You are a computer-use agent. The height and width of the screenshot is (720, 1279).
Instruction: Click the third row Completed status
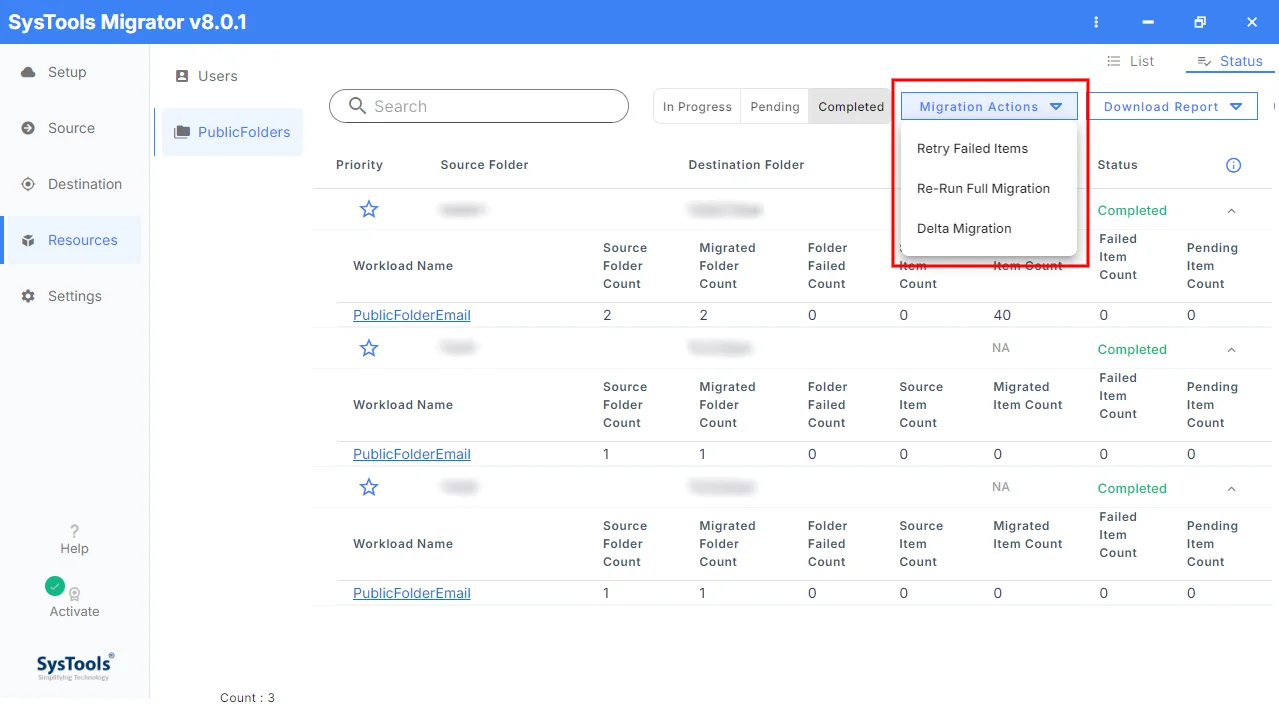1132,489
